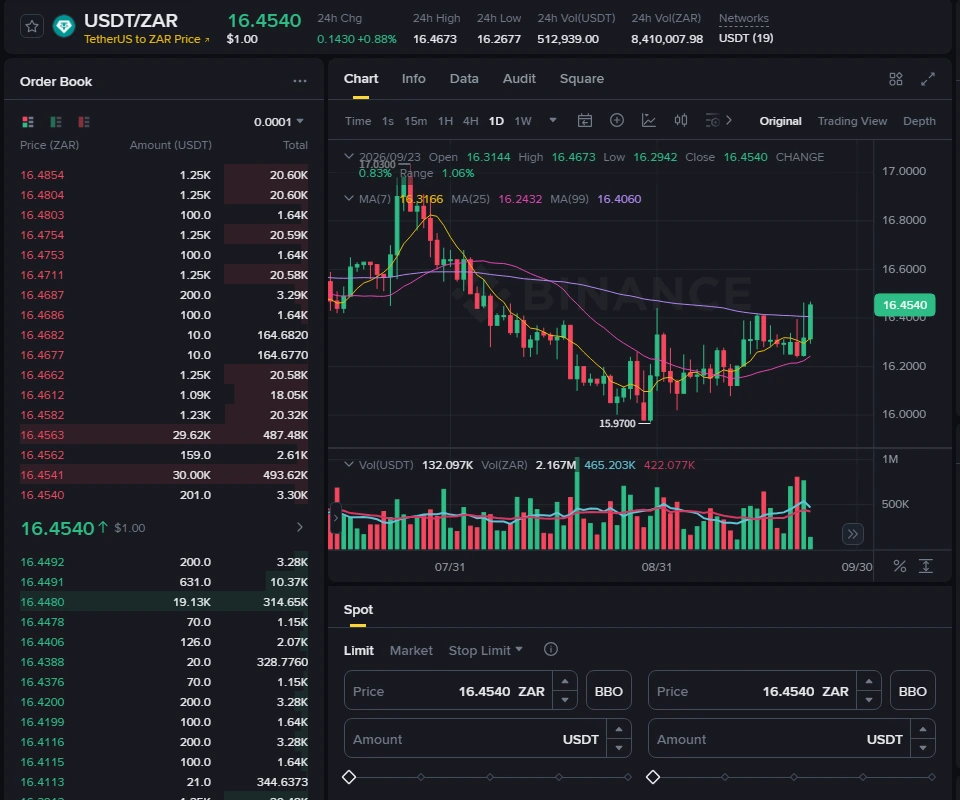The image size is (960, 800).
Task: Select the Time chart interval
Action: [358, 121]
